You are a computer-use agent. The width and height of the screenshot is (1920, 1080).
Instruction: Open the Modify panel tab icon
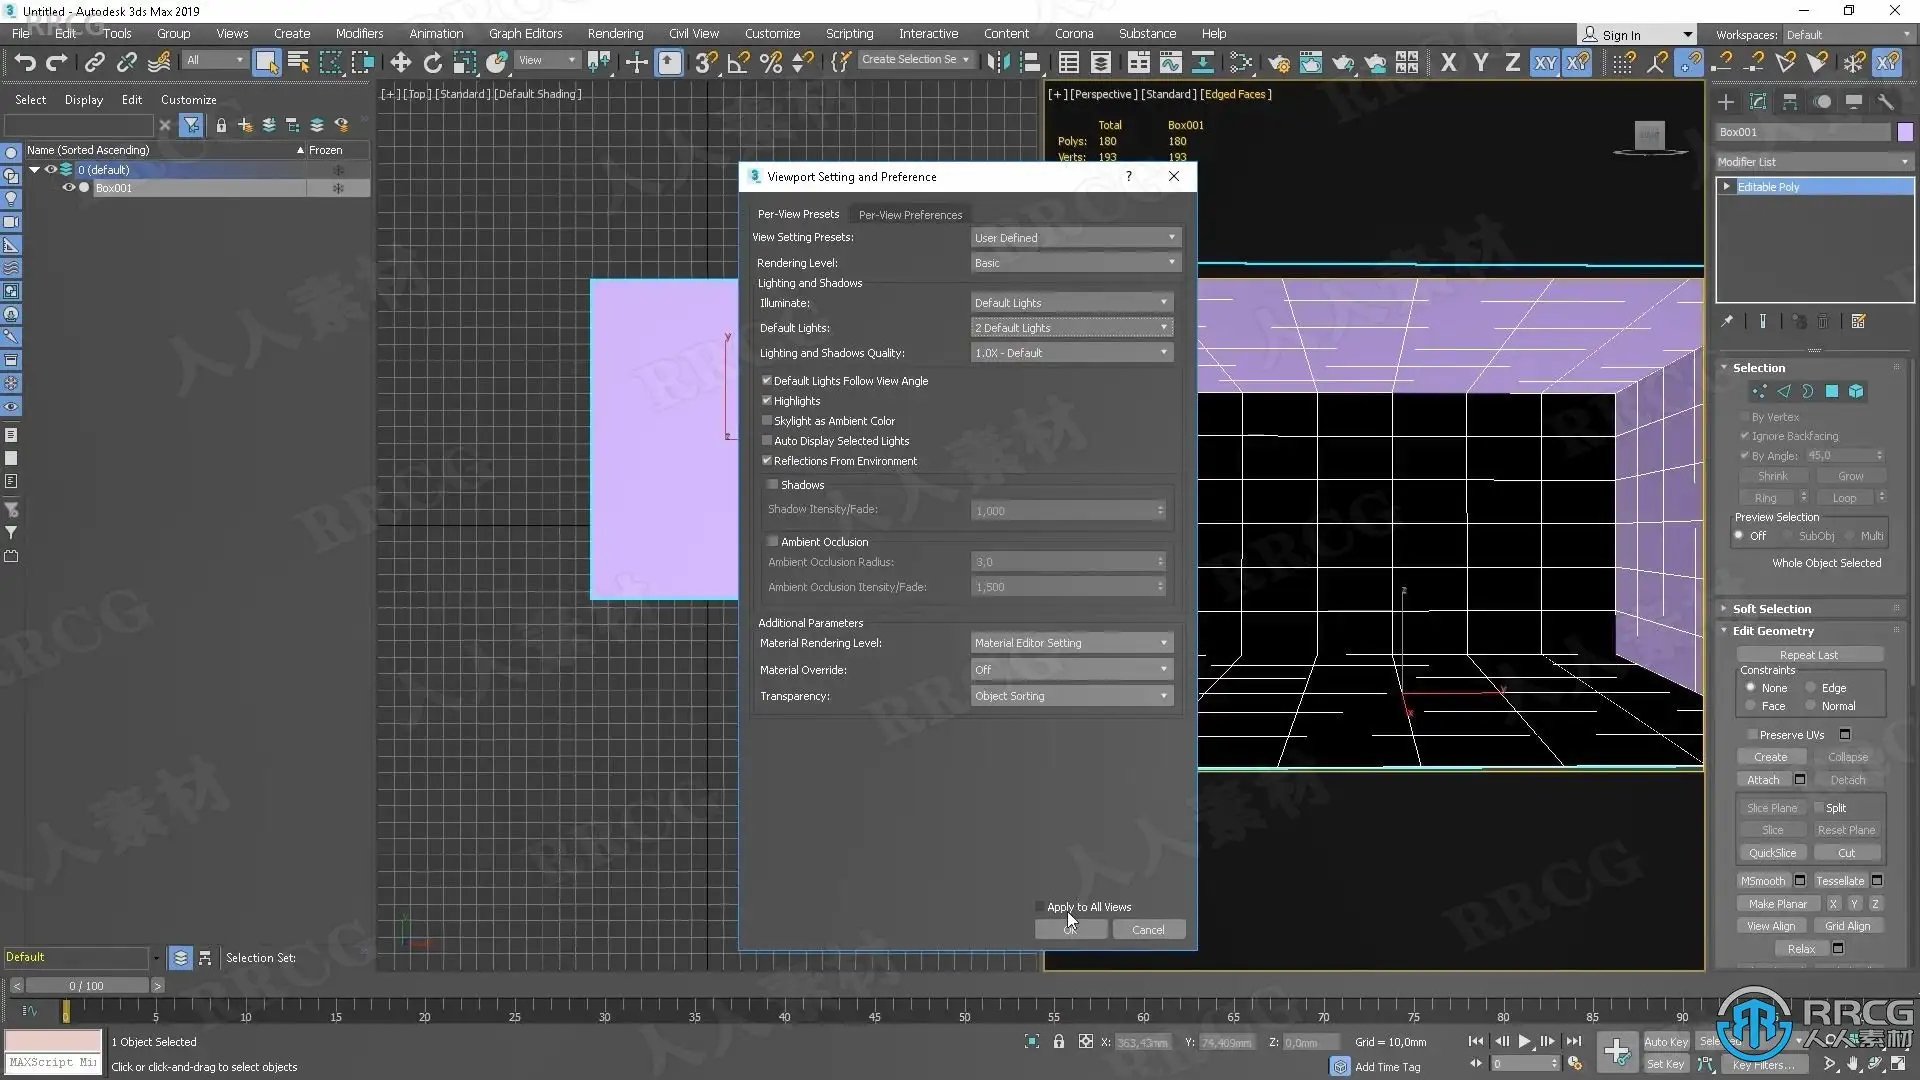tap(1758, 102)
